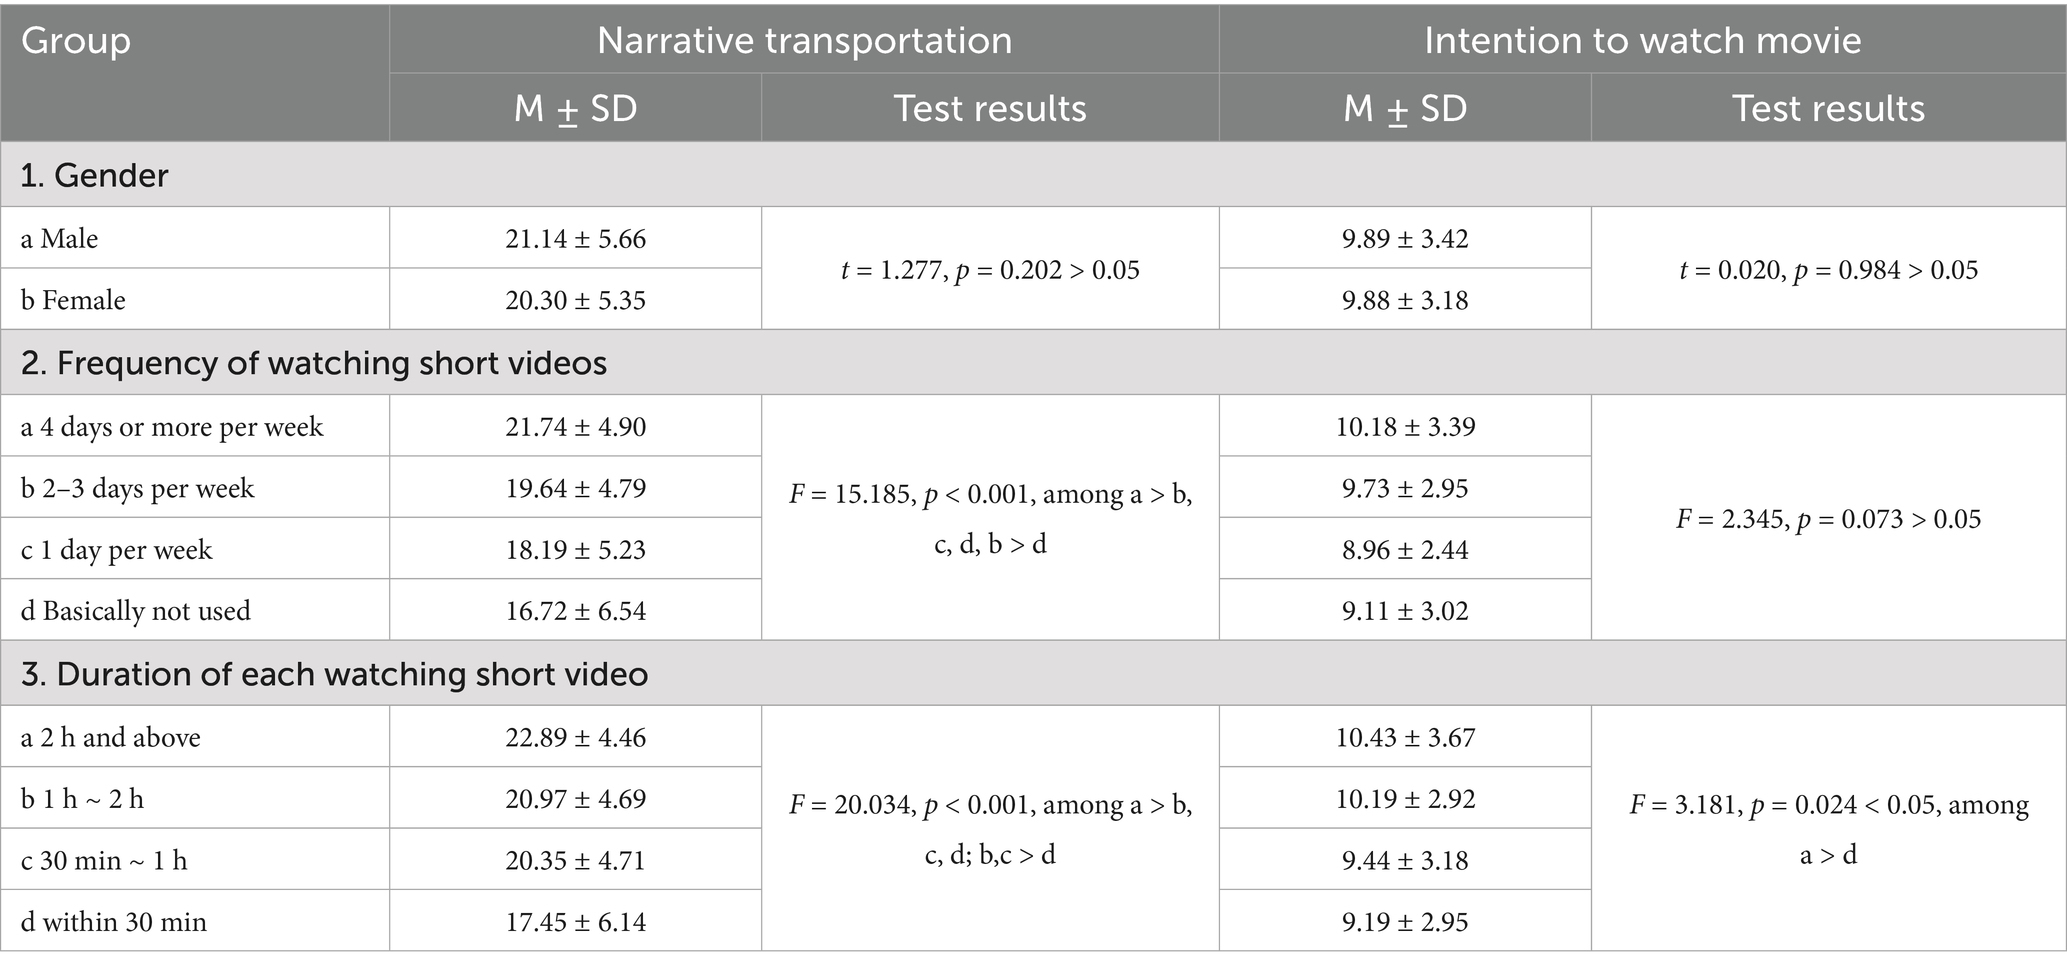Click the t = 0.020 test result cell
The width and height of the screenshot is (2067, 969).
[1828, 270]
